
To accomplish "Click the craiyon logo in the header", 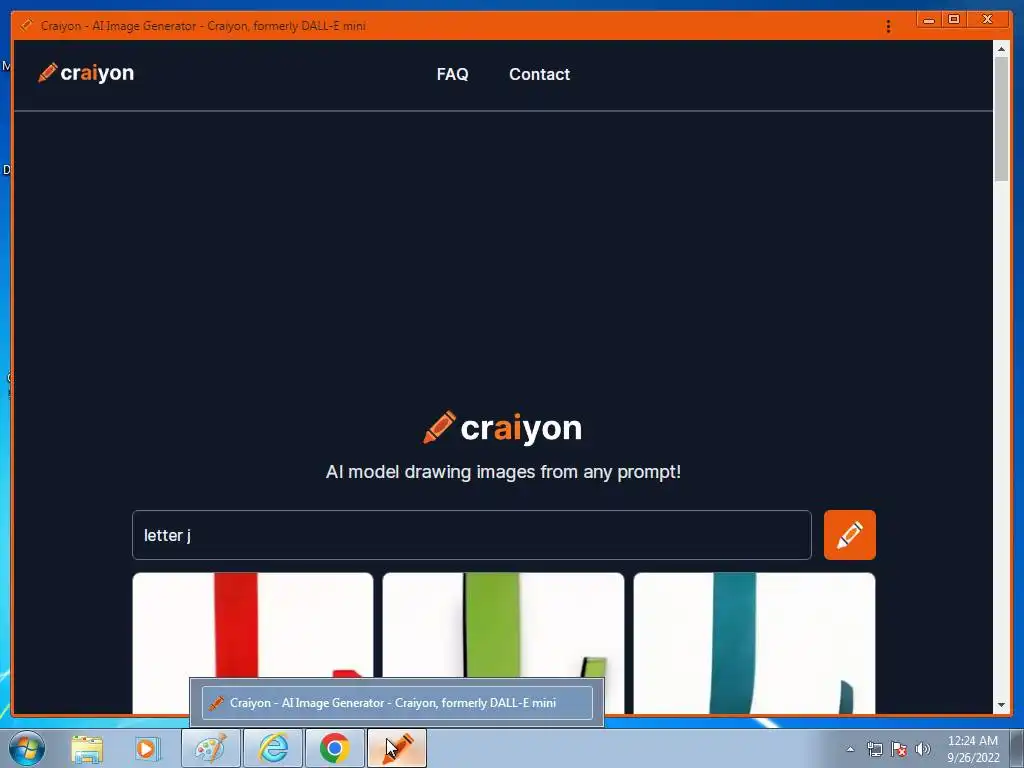I will 86,73.
